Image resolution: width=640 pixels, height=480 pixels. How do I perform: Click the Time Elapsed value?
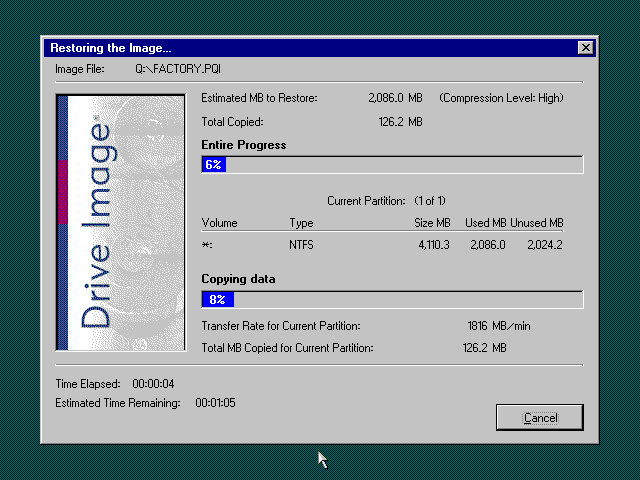point(156,384)
